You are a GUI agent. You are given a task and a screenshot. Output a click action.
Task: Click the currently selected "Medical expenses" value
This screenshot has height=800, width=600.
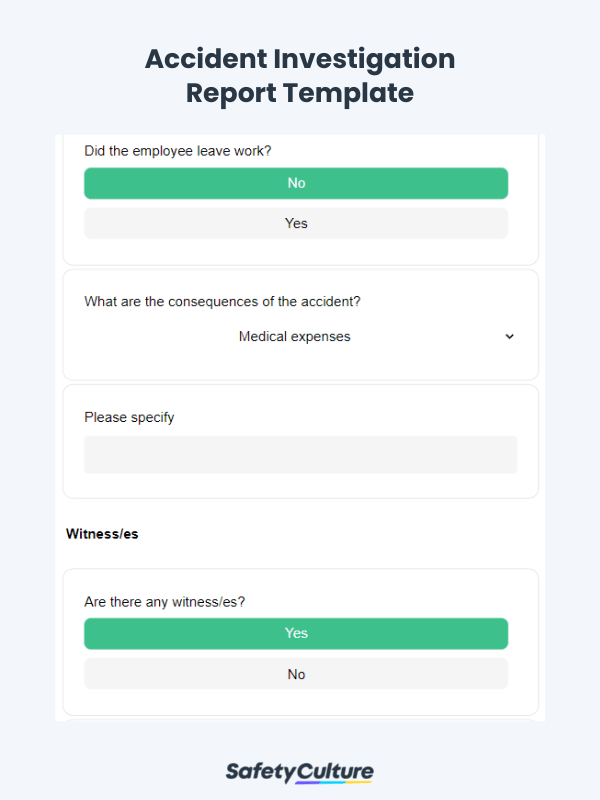point(293,337)
